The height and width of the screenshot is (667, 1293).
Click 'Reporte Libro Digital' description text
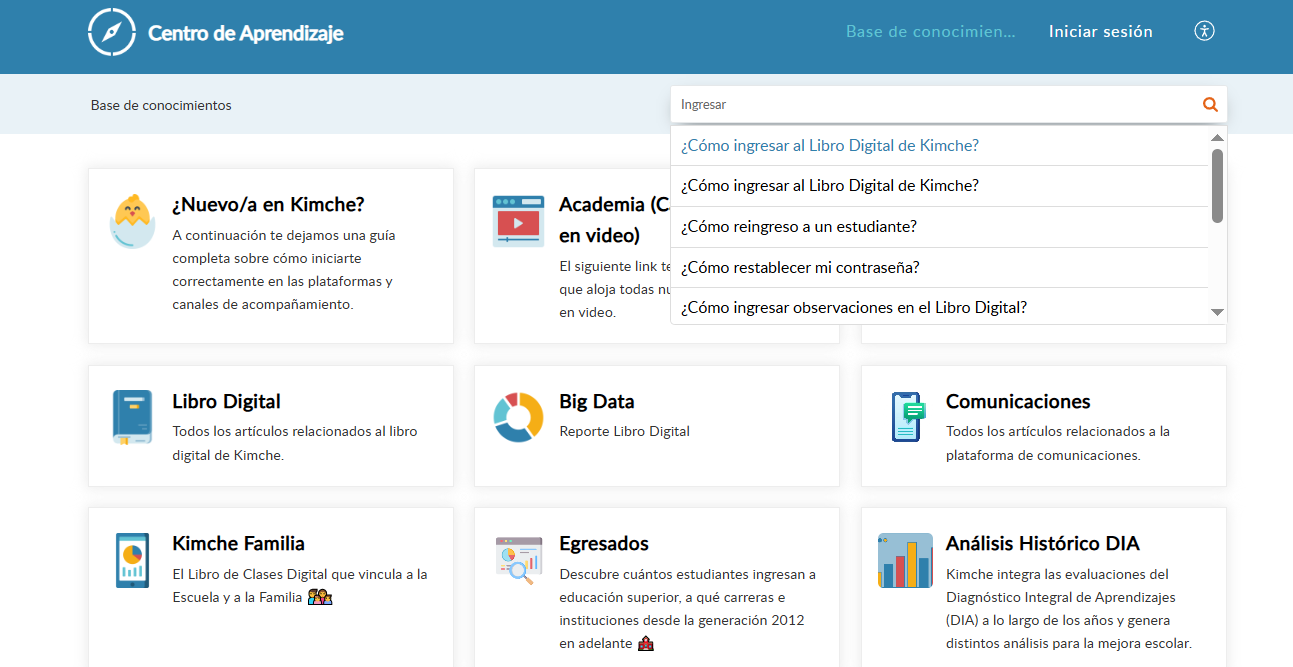click(625, 431)
